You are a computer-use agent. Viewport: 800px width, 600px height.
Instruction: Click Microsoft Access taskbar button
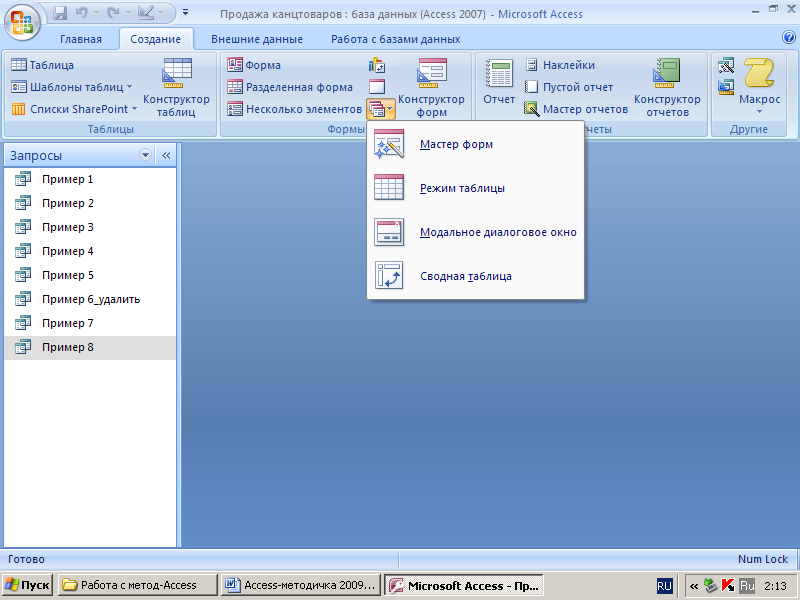(464, 585)
